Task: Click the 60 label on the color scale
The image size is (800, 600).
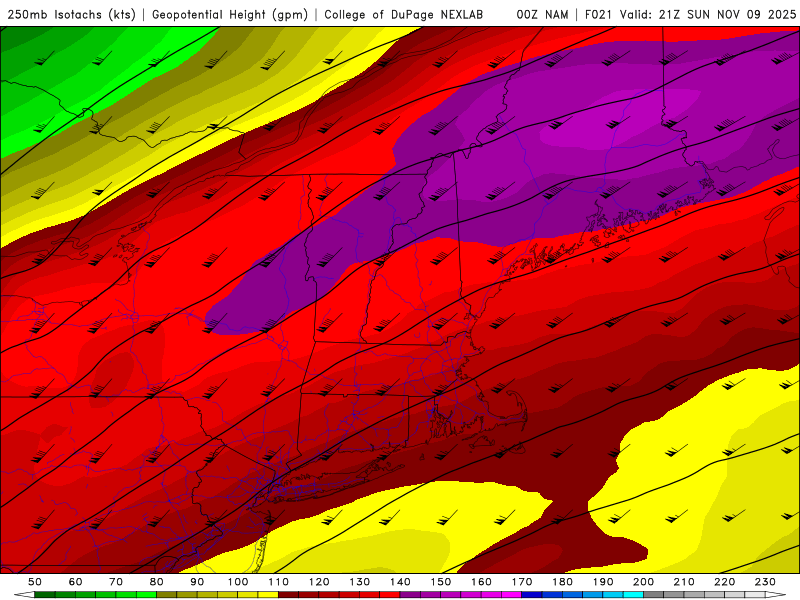Action: (76, 582)
